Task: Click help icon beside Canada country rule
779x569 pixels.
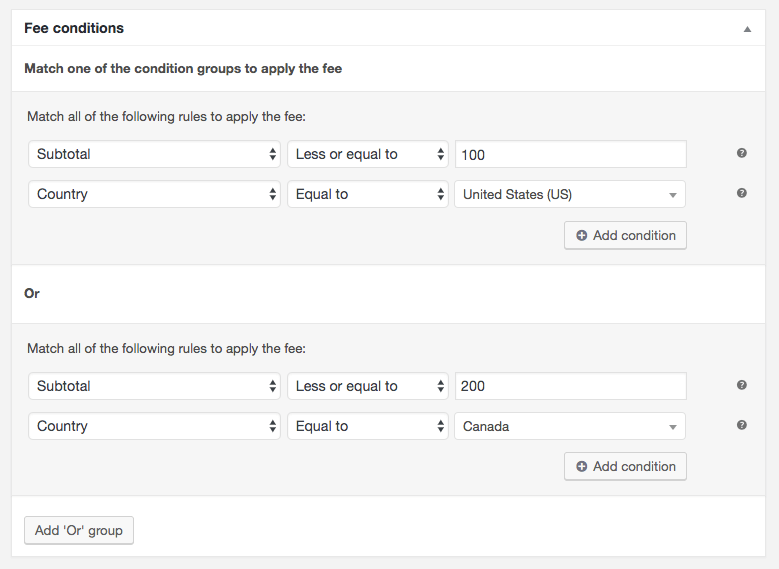Action: click(x=741, y=425)
